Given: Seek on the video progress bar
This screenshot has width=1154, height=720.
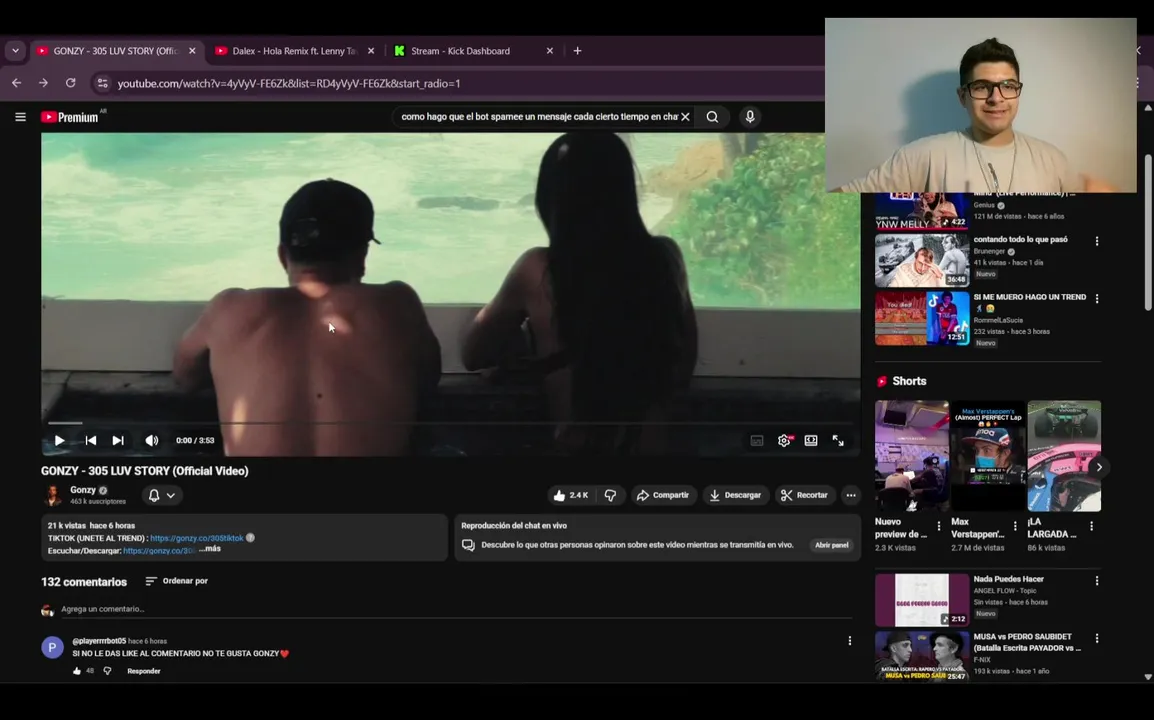Looking at the screenshot, I should 450,423.
